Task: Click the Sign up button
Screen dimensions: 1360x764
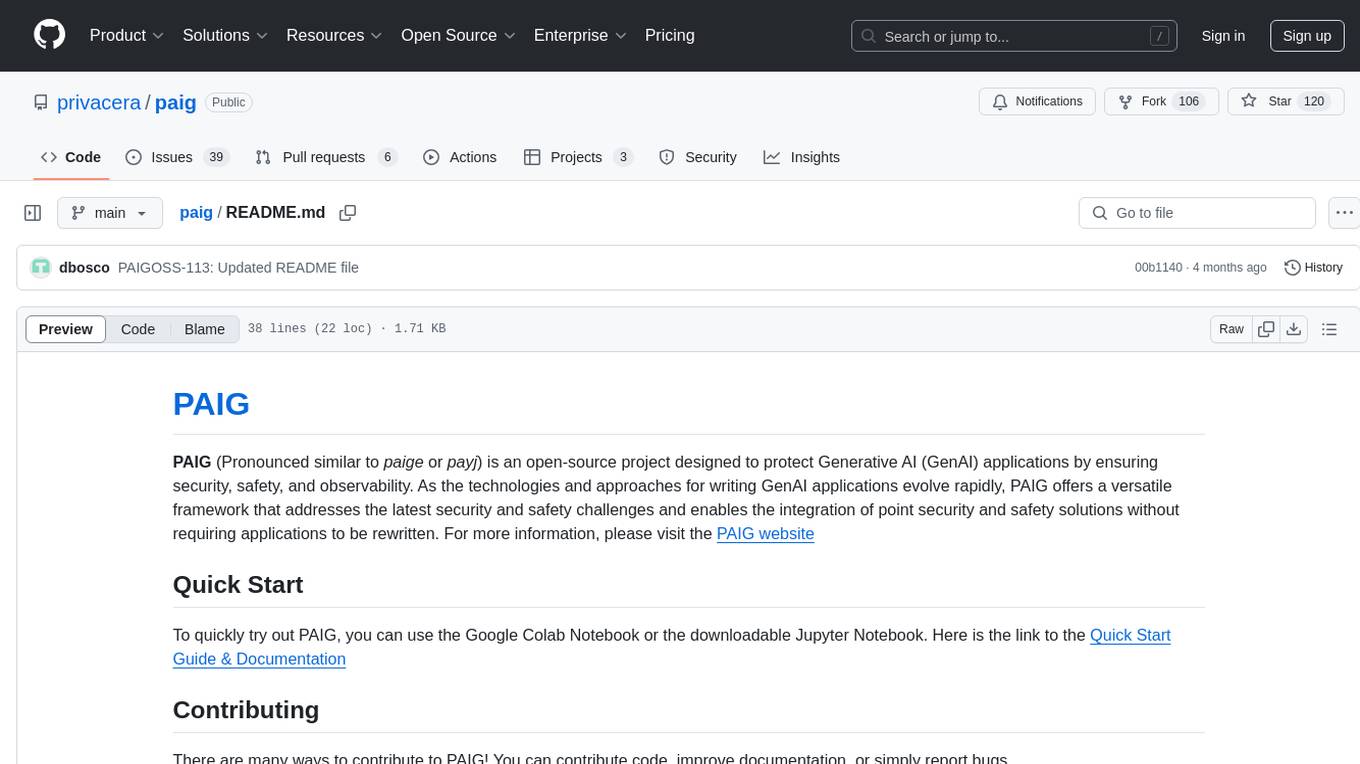Action: [1307, 36]
